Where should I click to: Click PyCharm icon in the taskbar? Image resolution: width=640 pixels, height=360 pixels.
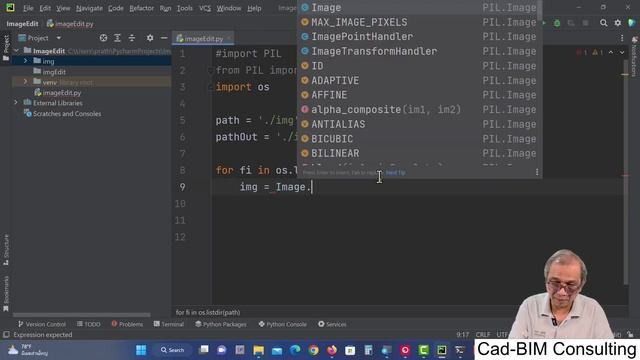point(442,350)
